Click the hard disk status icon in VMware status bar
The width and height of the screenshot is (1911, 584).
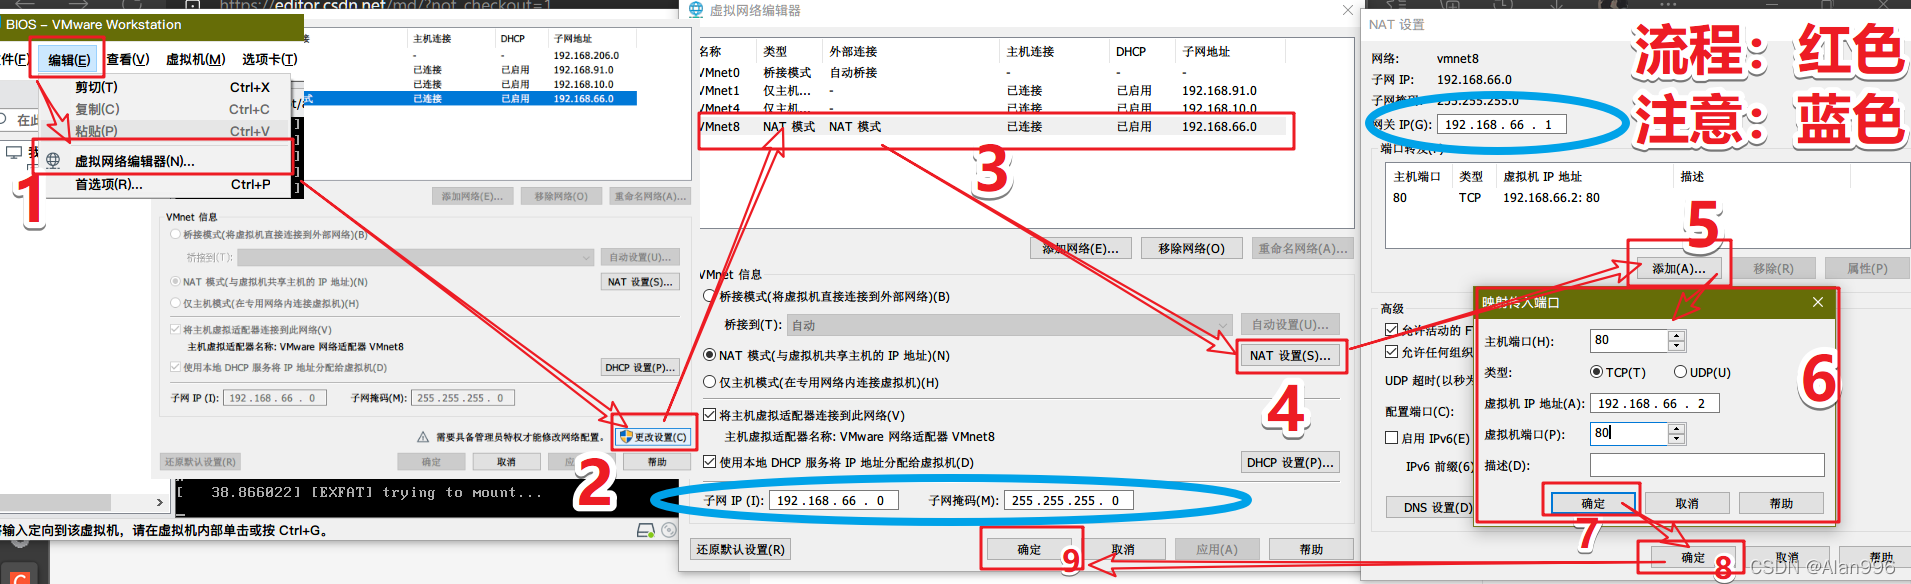coord(646,530)
